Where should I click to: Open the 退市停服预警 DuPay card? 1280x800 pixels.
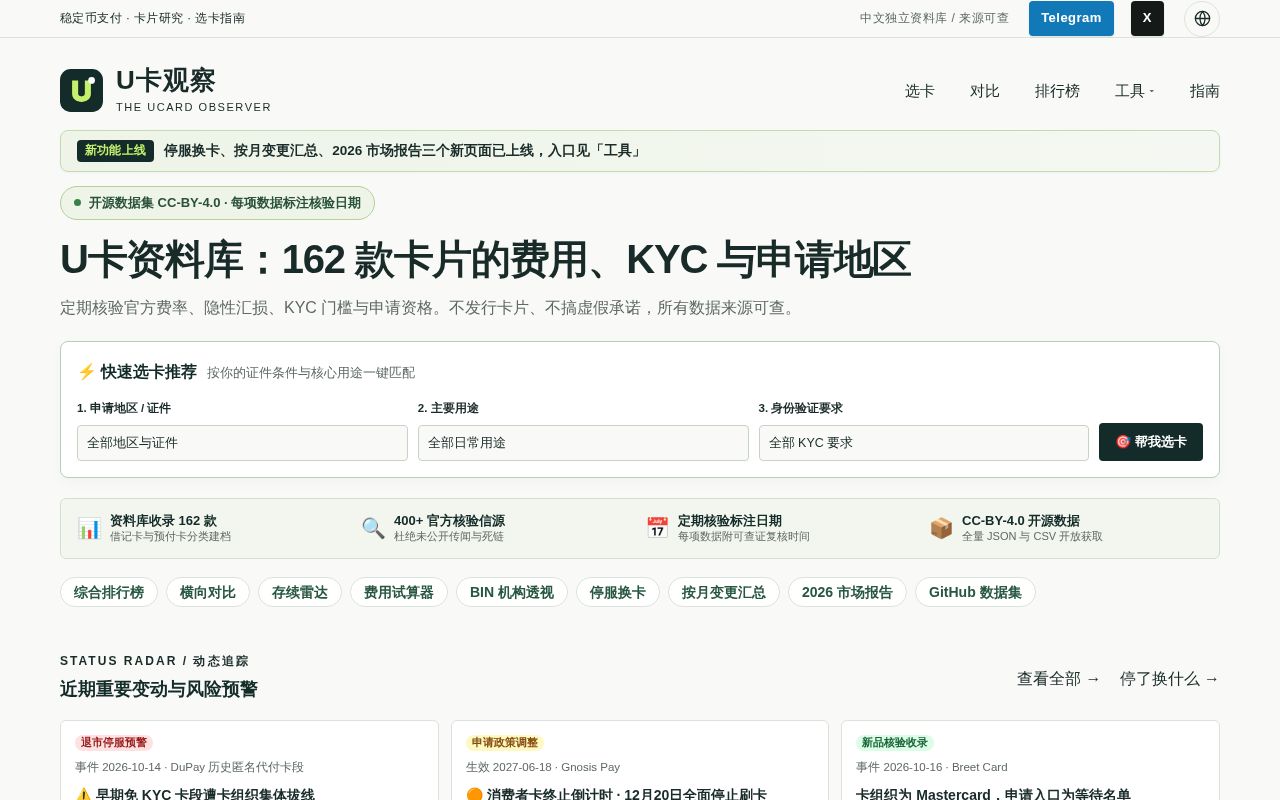pos(249,761)
